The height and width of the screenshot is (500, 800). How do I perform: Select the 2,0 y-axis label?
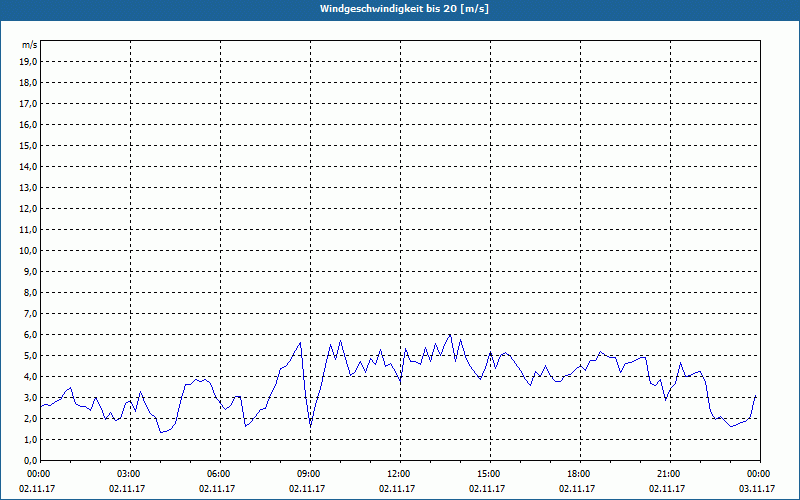point(31,418)
